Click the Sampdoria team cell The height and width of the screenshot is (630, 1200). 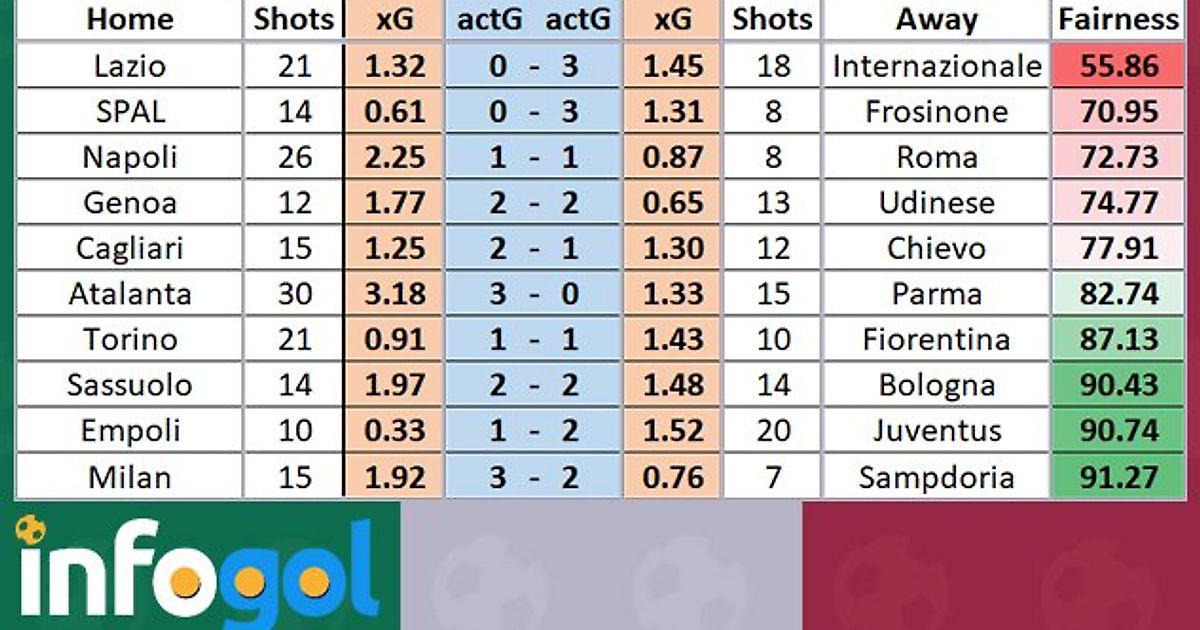click(x=937, y=477)
